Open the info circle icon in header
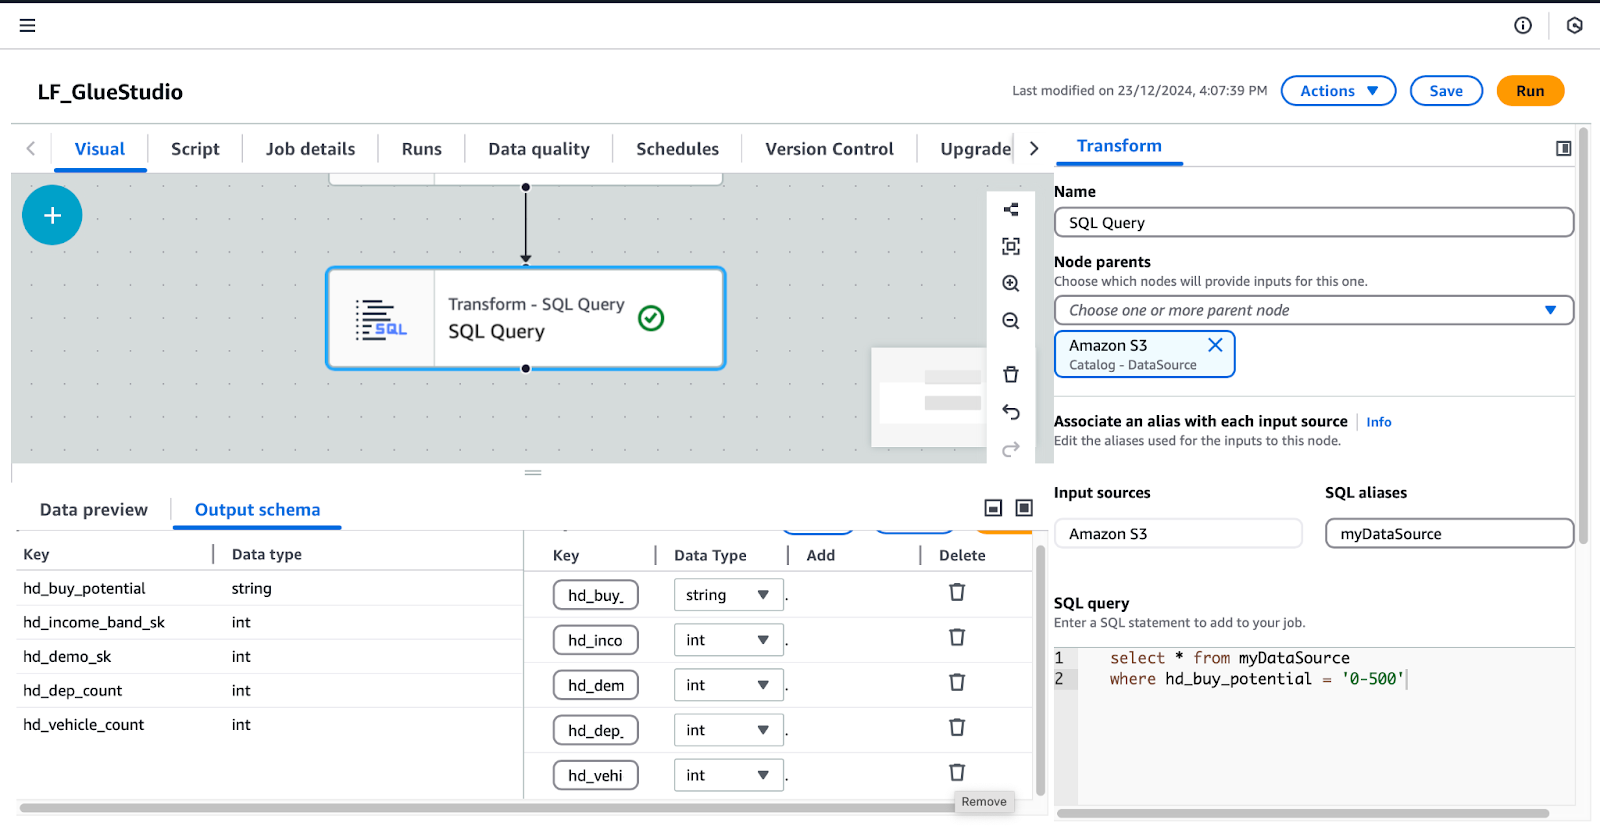Viewport: 1600px width, 830px height. pos(1523,25)
